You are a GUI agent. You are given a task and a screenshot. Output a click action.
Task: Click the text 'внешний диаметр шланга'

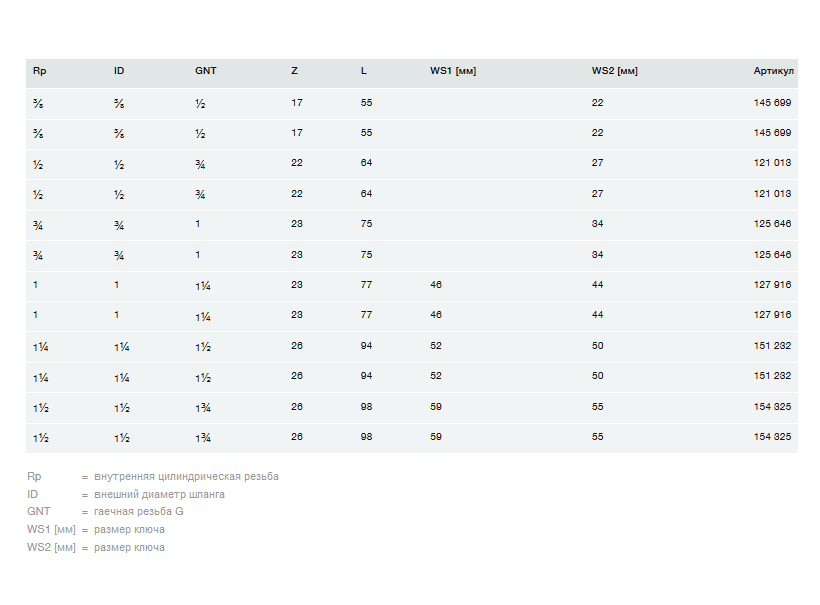click(159, 494)
